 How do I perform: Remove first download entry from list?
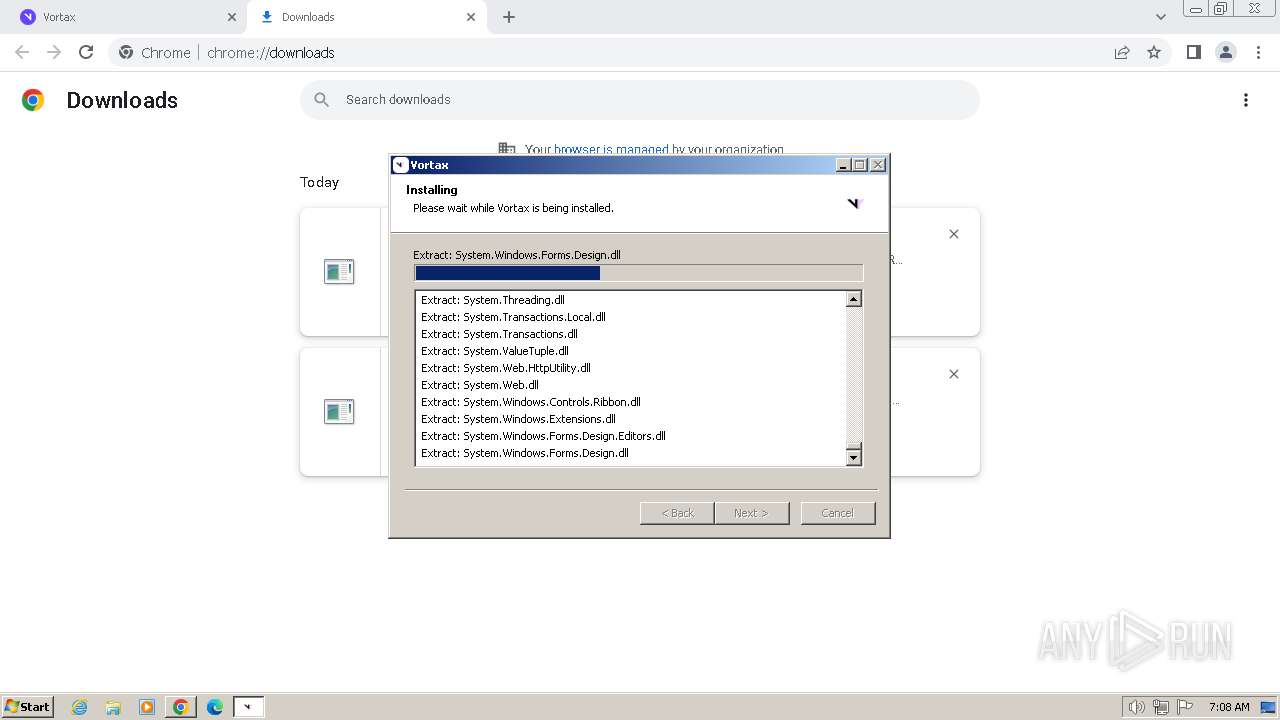pyautogui.click(x=954, y=234)
